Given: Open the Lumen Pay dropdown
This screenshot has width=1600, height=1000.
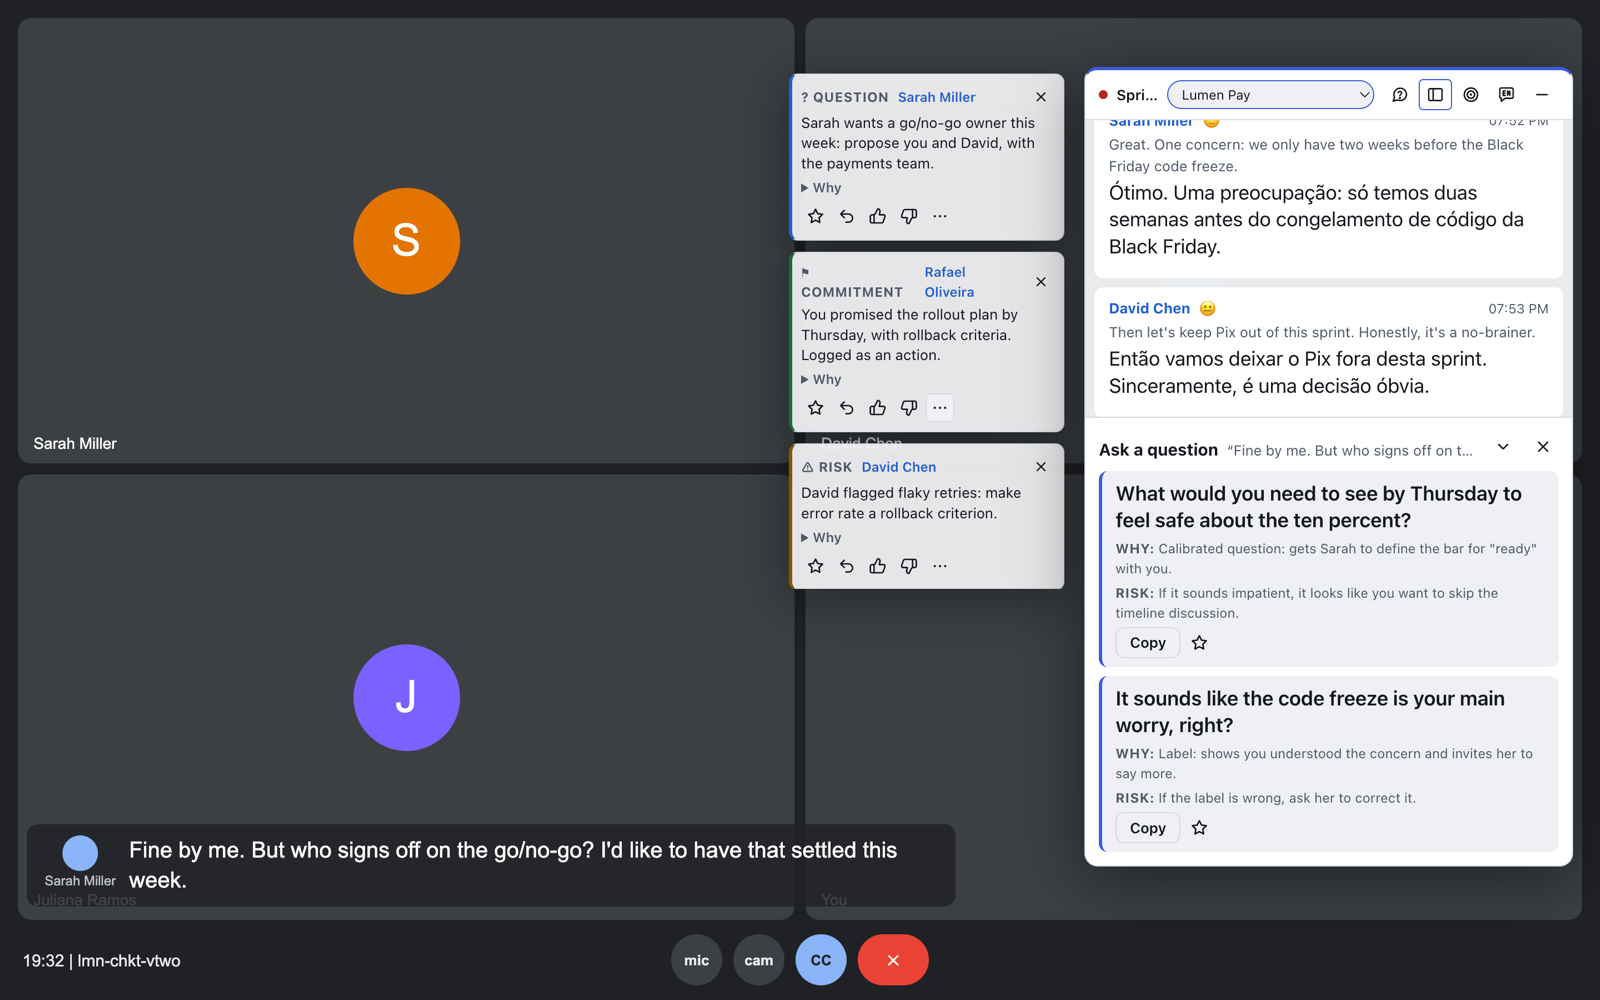Looking at the screenshot, I should click(1271, 95).
